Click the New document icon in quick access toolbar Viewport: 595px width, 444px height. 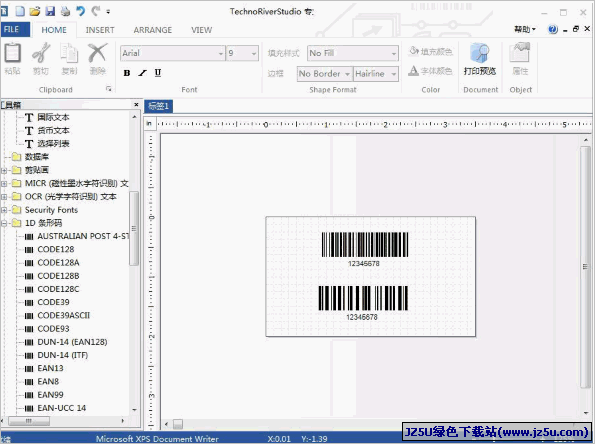click(x=20, y=11)
